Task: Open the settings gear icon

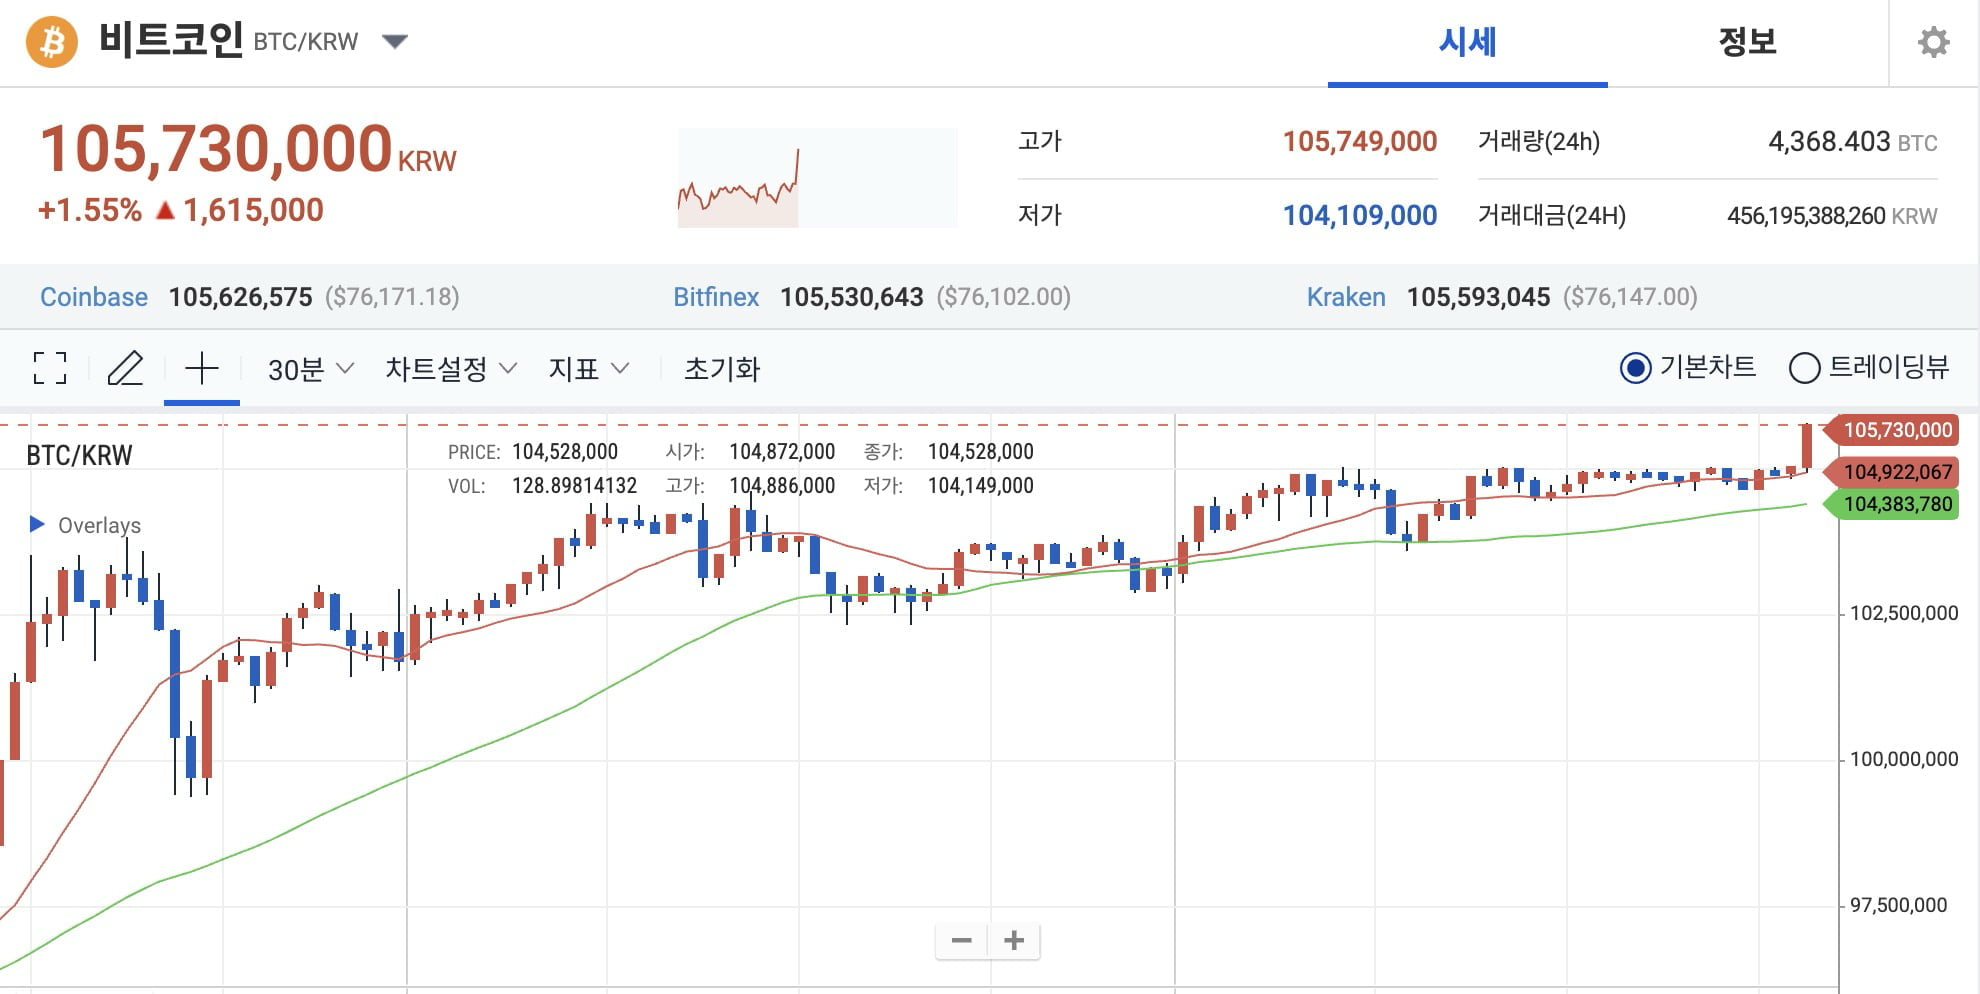Action: point(1933,42)
